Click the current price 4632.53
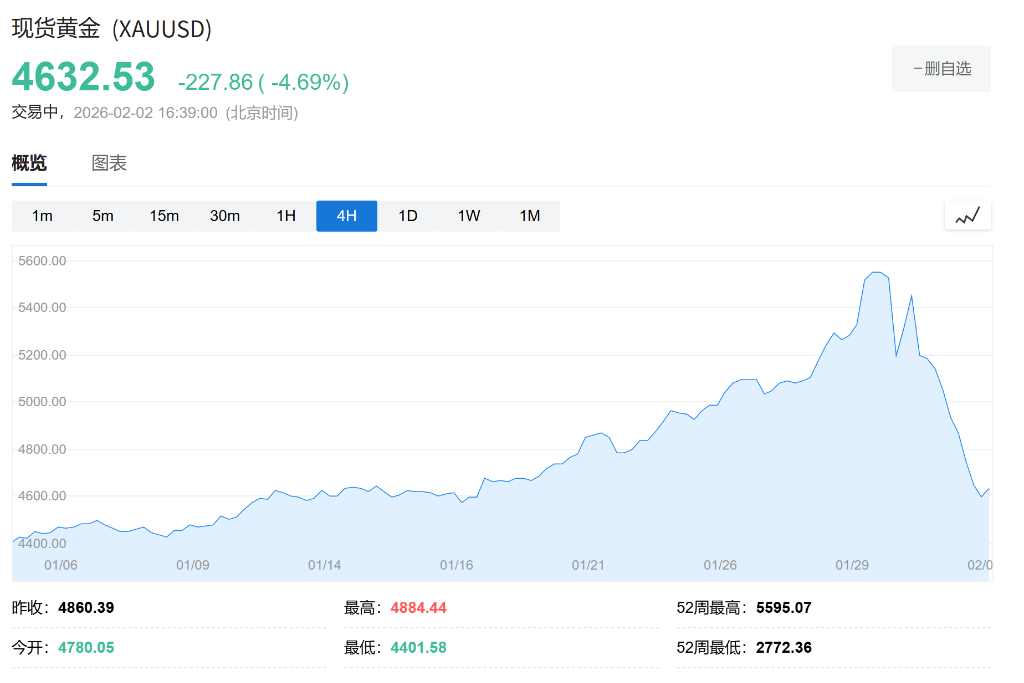The height and width of the screenshot is (683, 1024). tap(84, 78)
